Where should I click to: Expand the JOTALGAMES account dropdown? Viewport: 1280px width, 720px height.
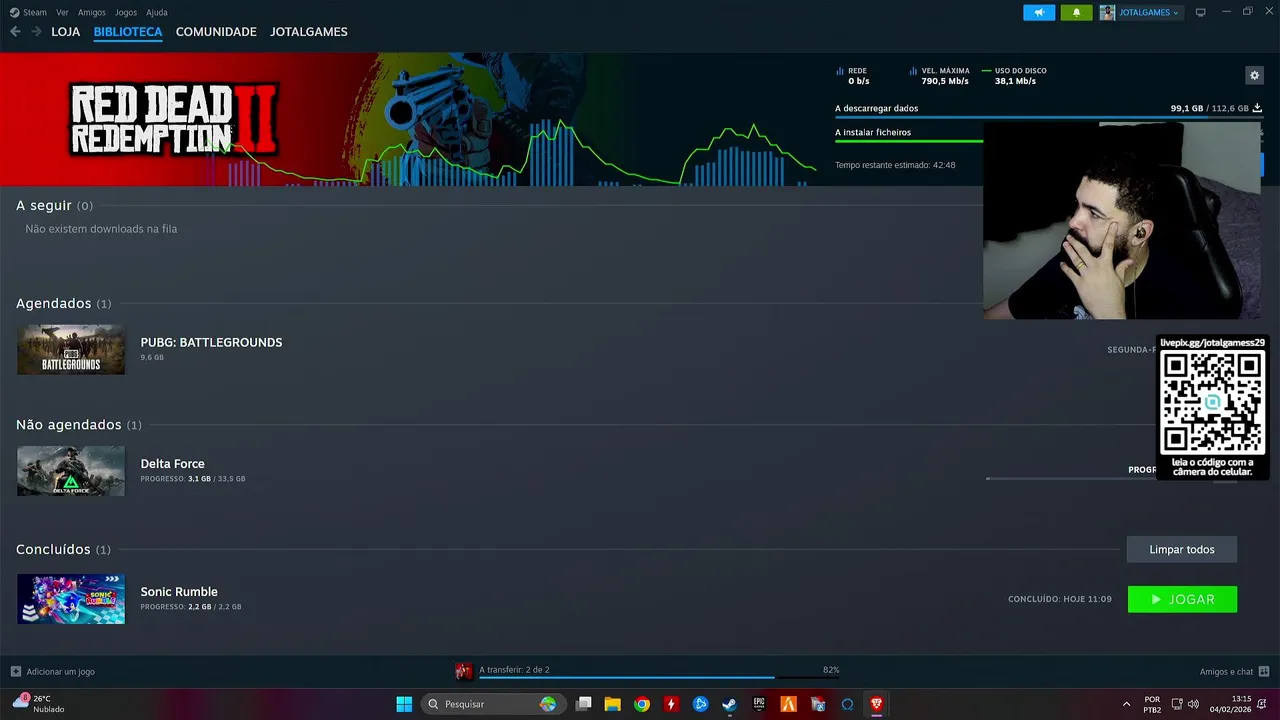pyautogui.click(x=1149, y=12)
